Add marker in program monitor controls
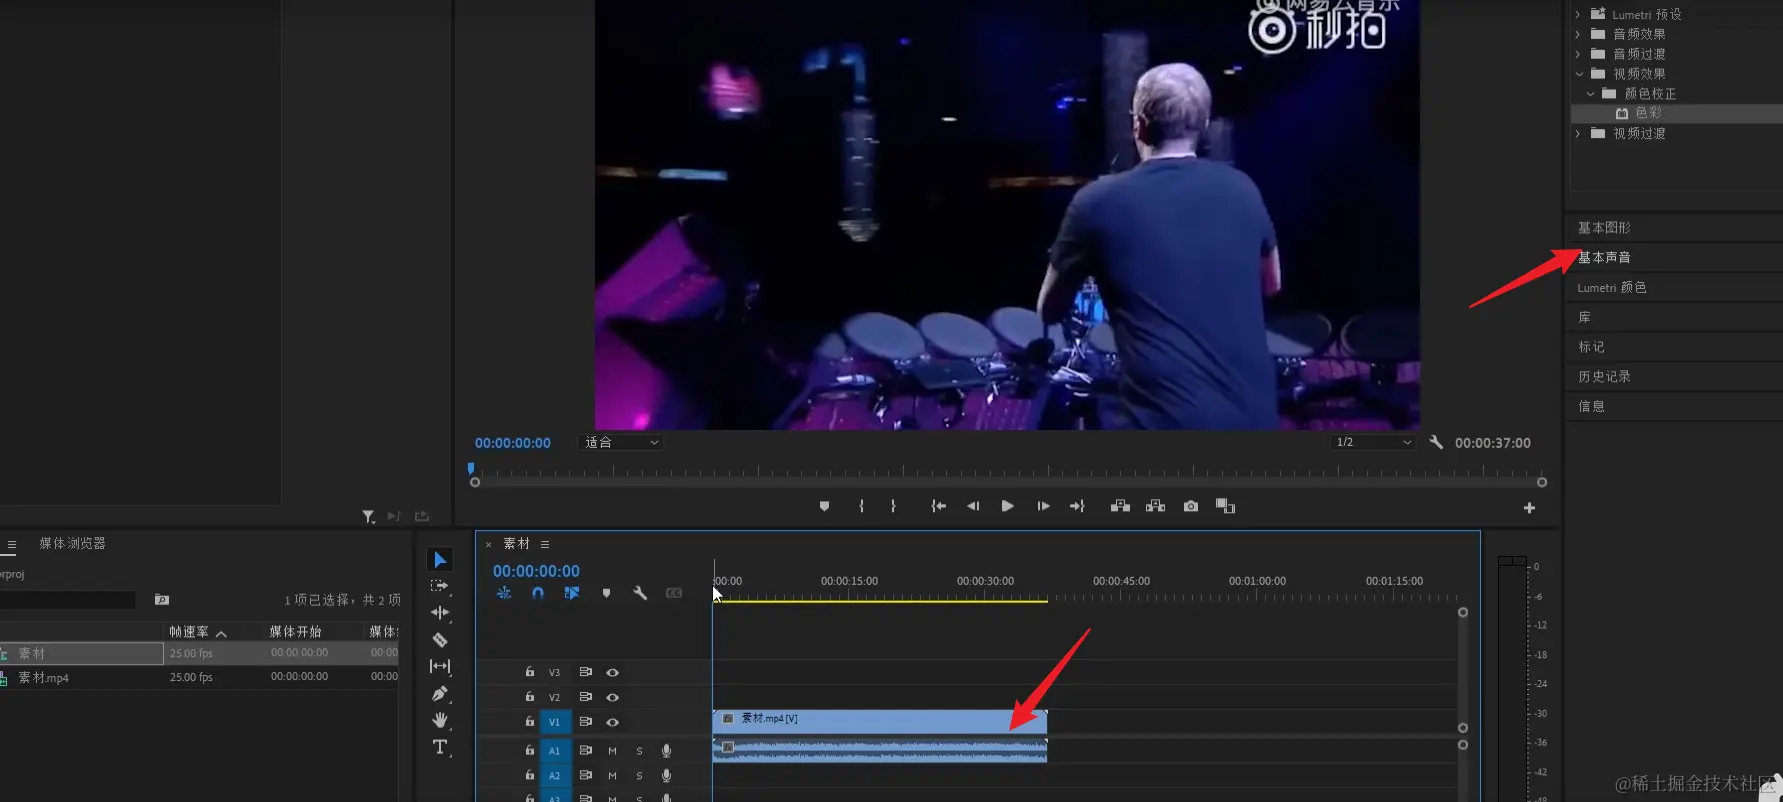The image size is (1783, 802). coord(824,506)
